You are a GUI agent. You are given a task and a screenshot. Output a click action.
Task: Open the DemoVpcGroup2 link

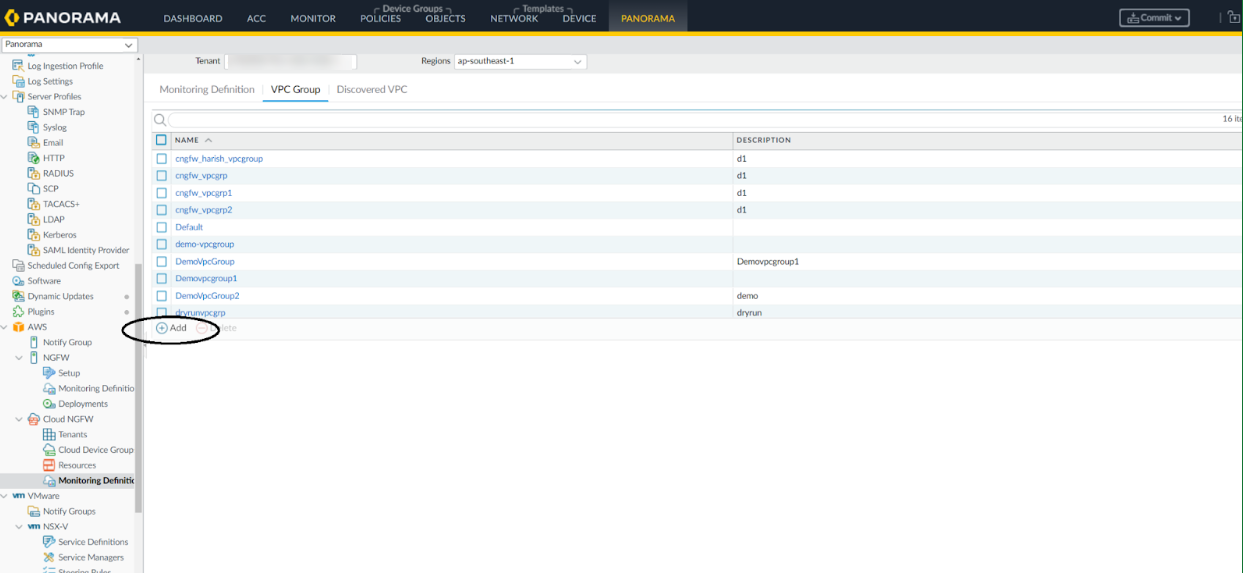click(x=207, y=296)
